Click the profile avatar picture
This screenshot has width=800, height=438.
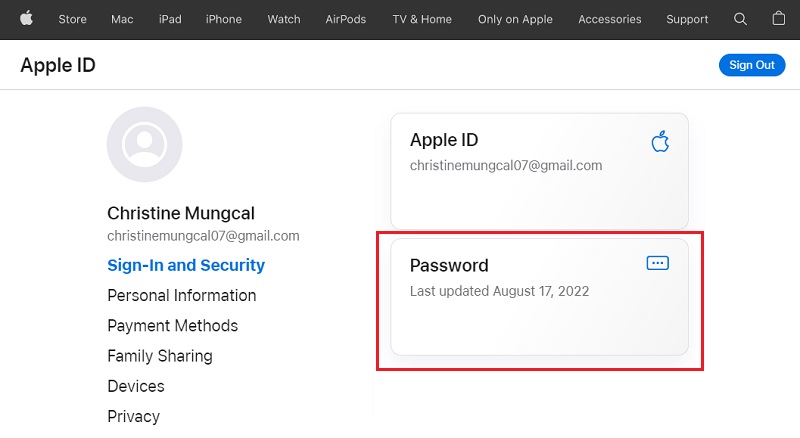click(144, 144)
